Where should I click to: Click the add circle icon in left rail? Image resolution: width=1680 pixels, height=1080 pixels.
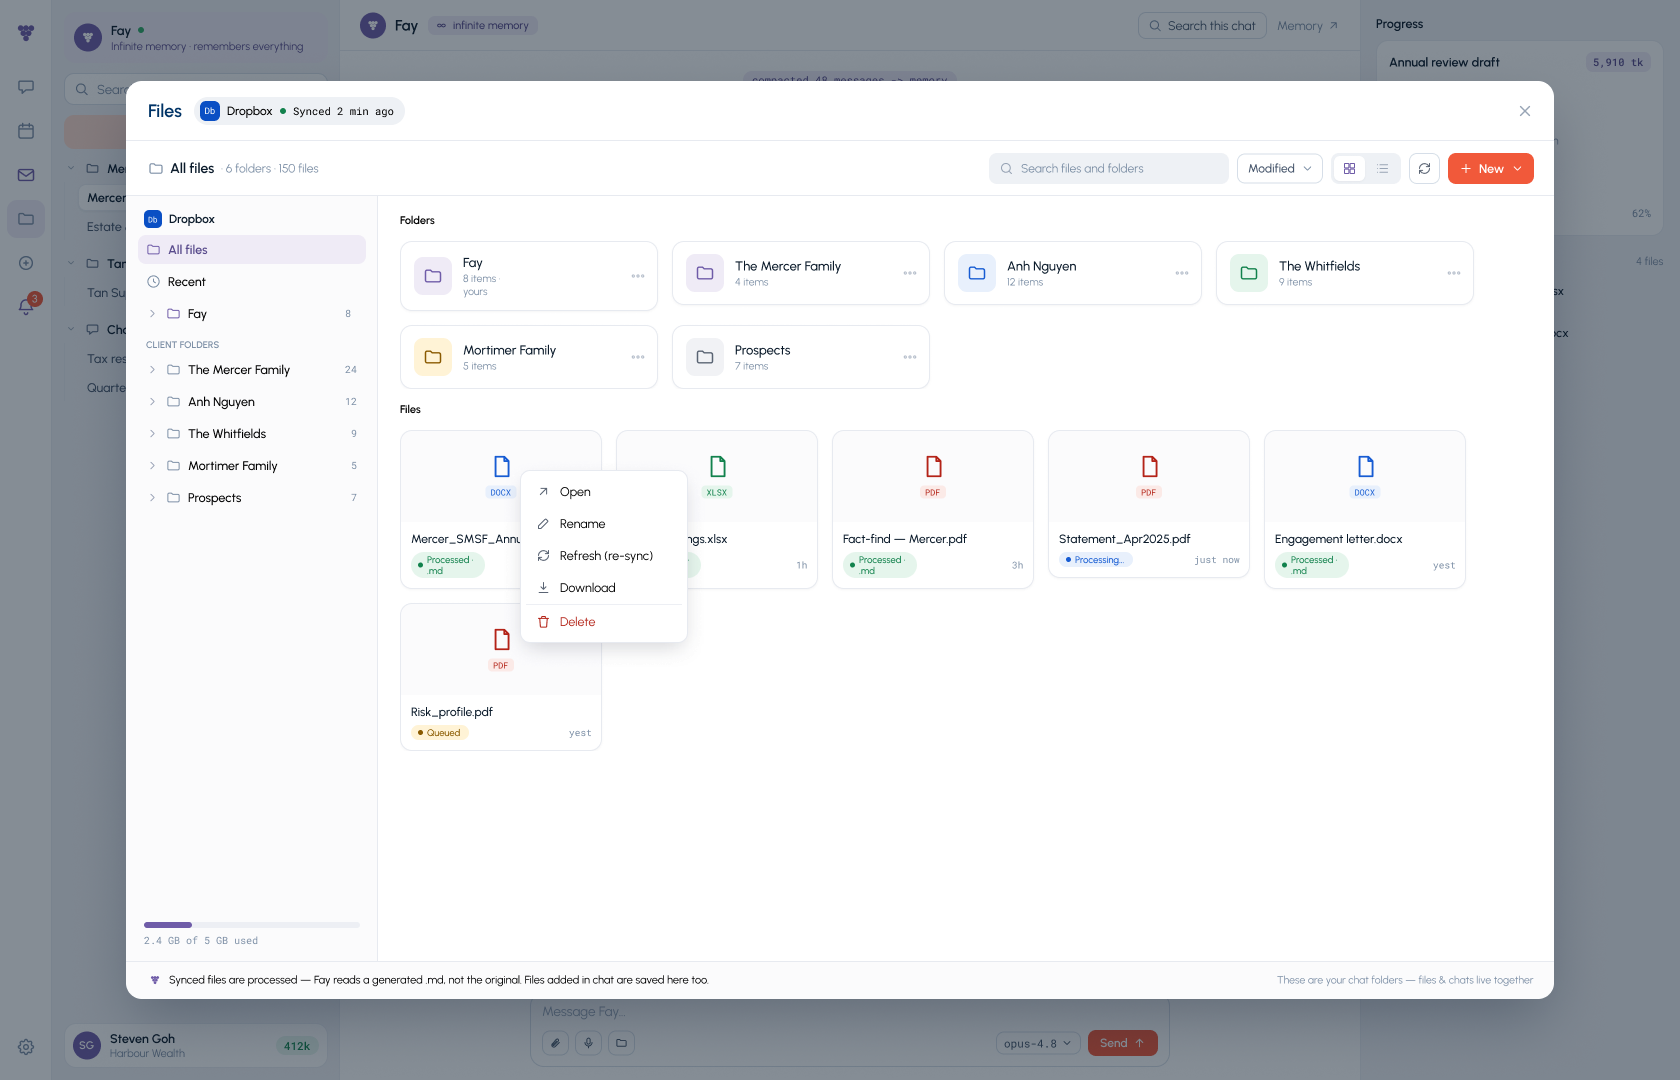click(x=26, y=263)
